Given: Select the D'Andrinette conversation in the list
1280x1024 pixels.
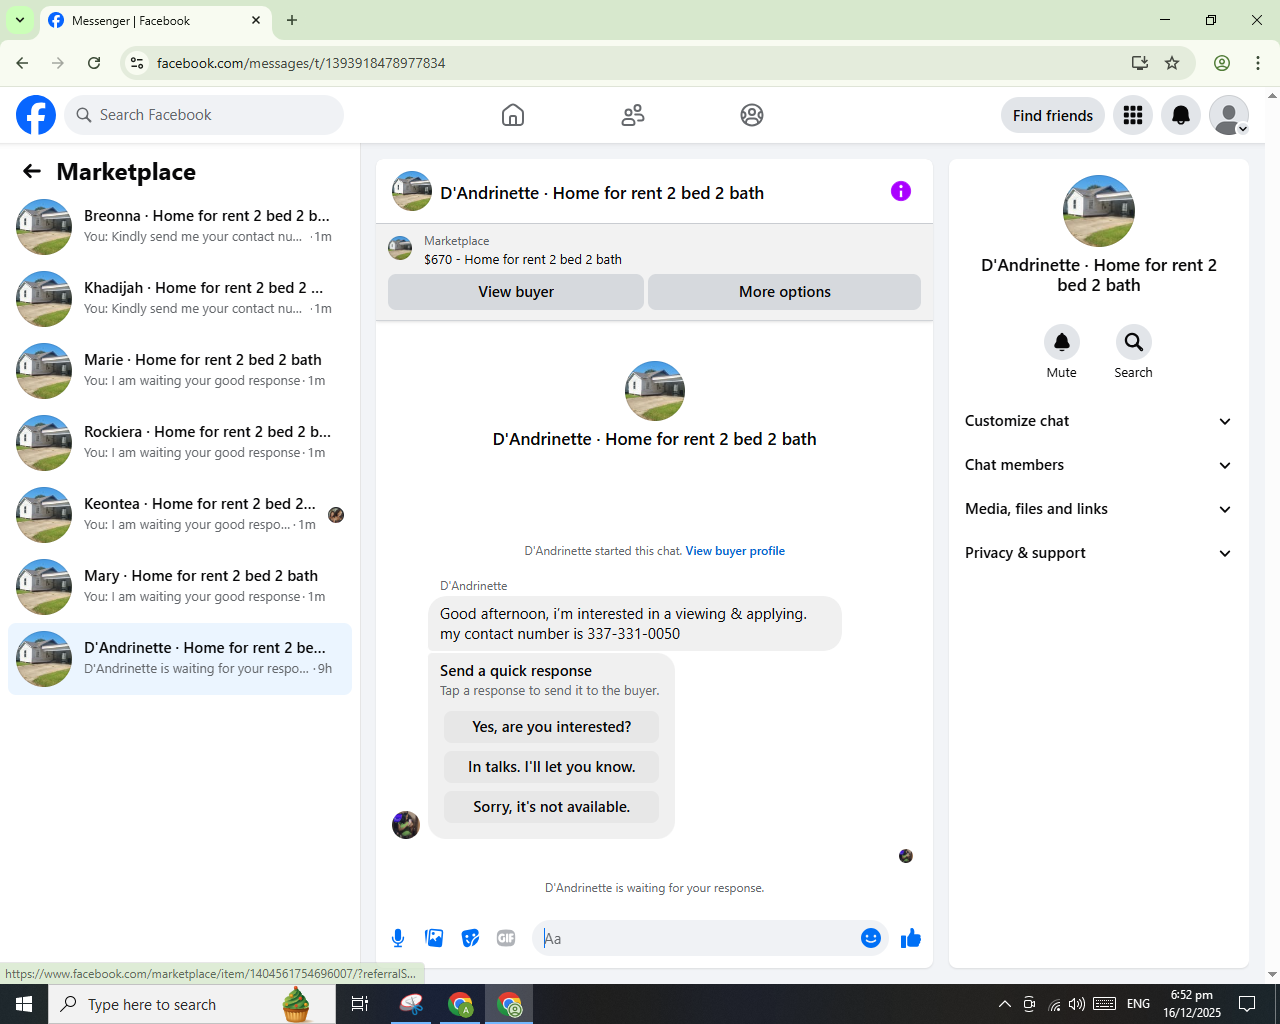Looking at the screenshot, I should (x=180, y=659).
